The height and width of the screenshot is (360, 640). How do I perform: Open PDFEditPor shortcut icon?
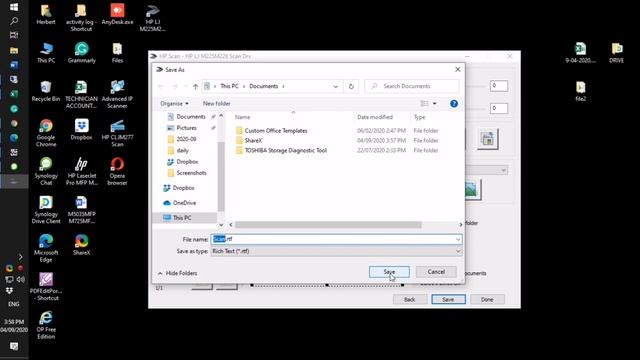pyautogui.click(x=46, y=287)
